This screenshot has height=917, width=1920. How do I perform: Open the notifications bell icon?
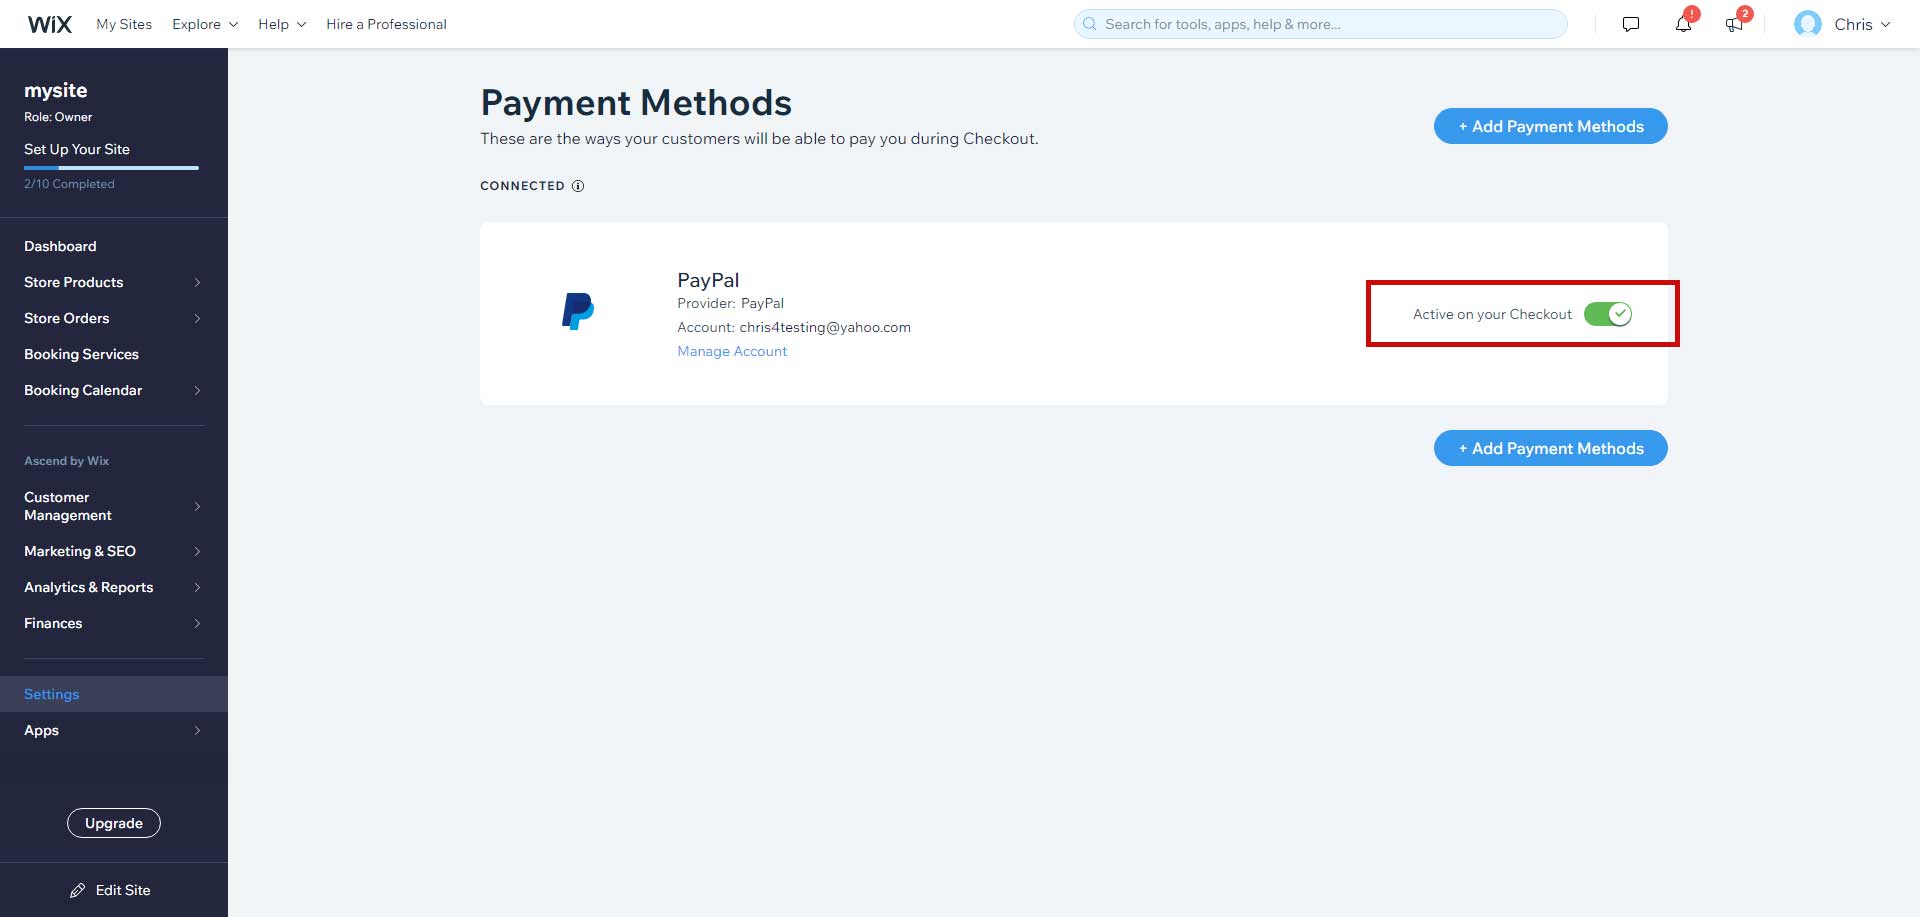click(x=1683, y=24)
